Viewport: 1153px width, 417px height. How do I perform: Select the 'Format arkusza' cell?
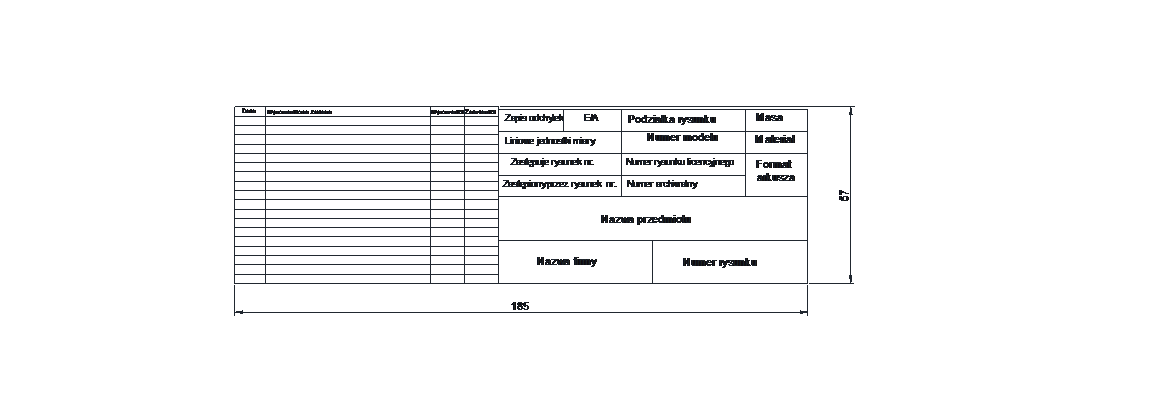coord(775,171)
